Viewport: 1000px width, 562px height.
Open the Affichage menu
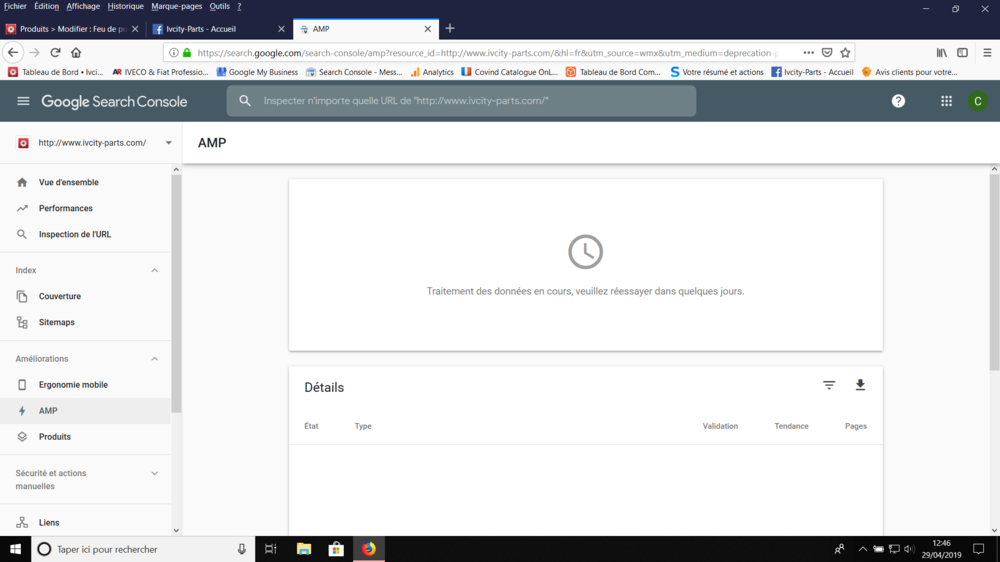(83, 6)
